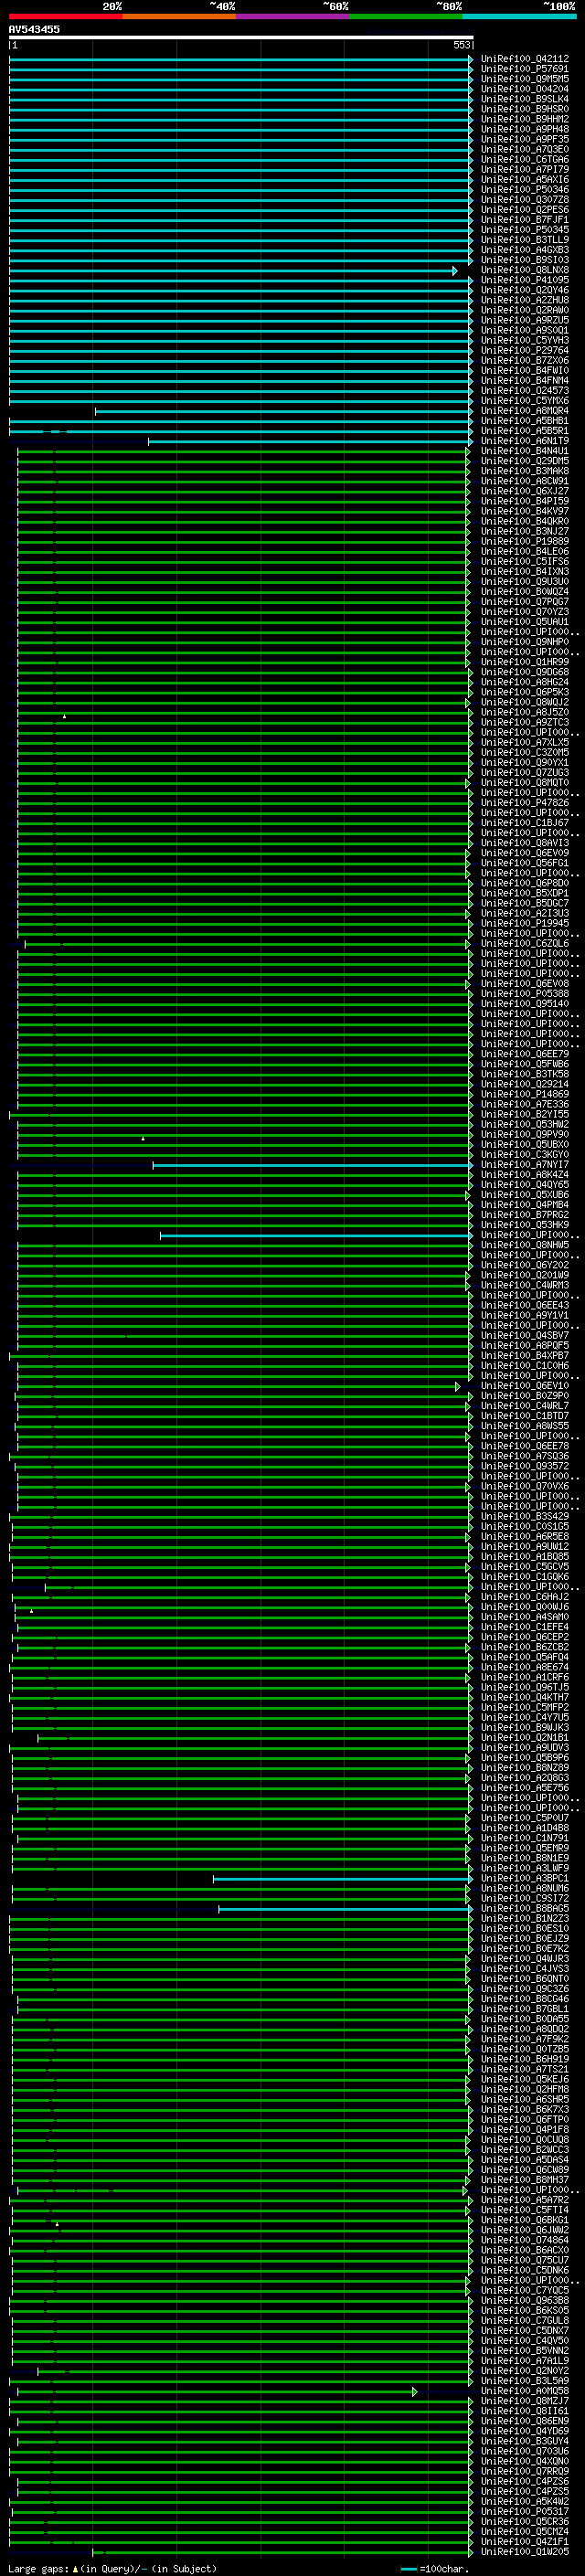Select label UniRef100_A7P179
Screen dimensions: 585x2576
tap(525, 169)
